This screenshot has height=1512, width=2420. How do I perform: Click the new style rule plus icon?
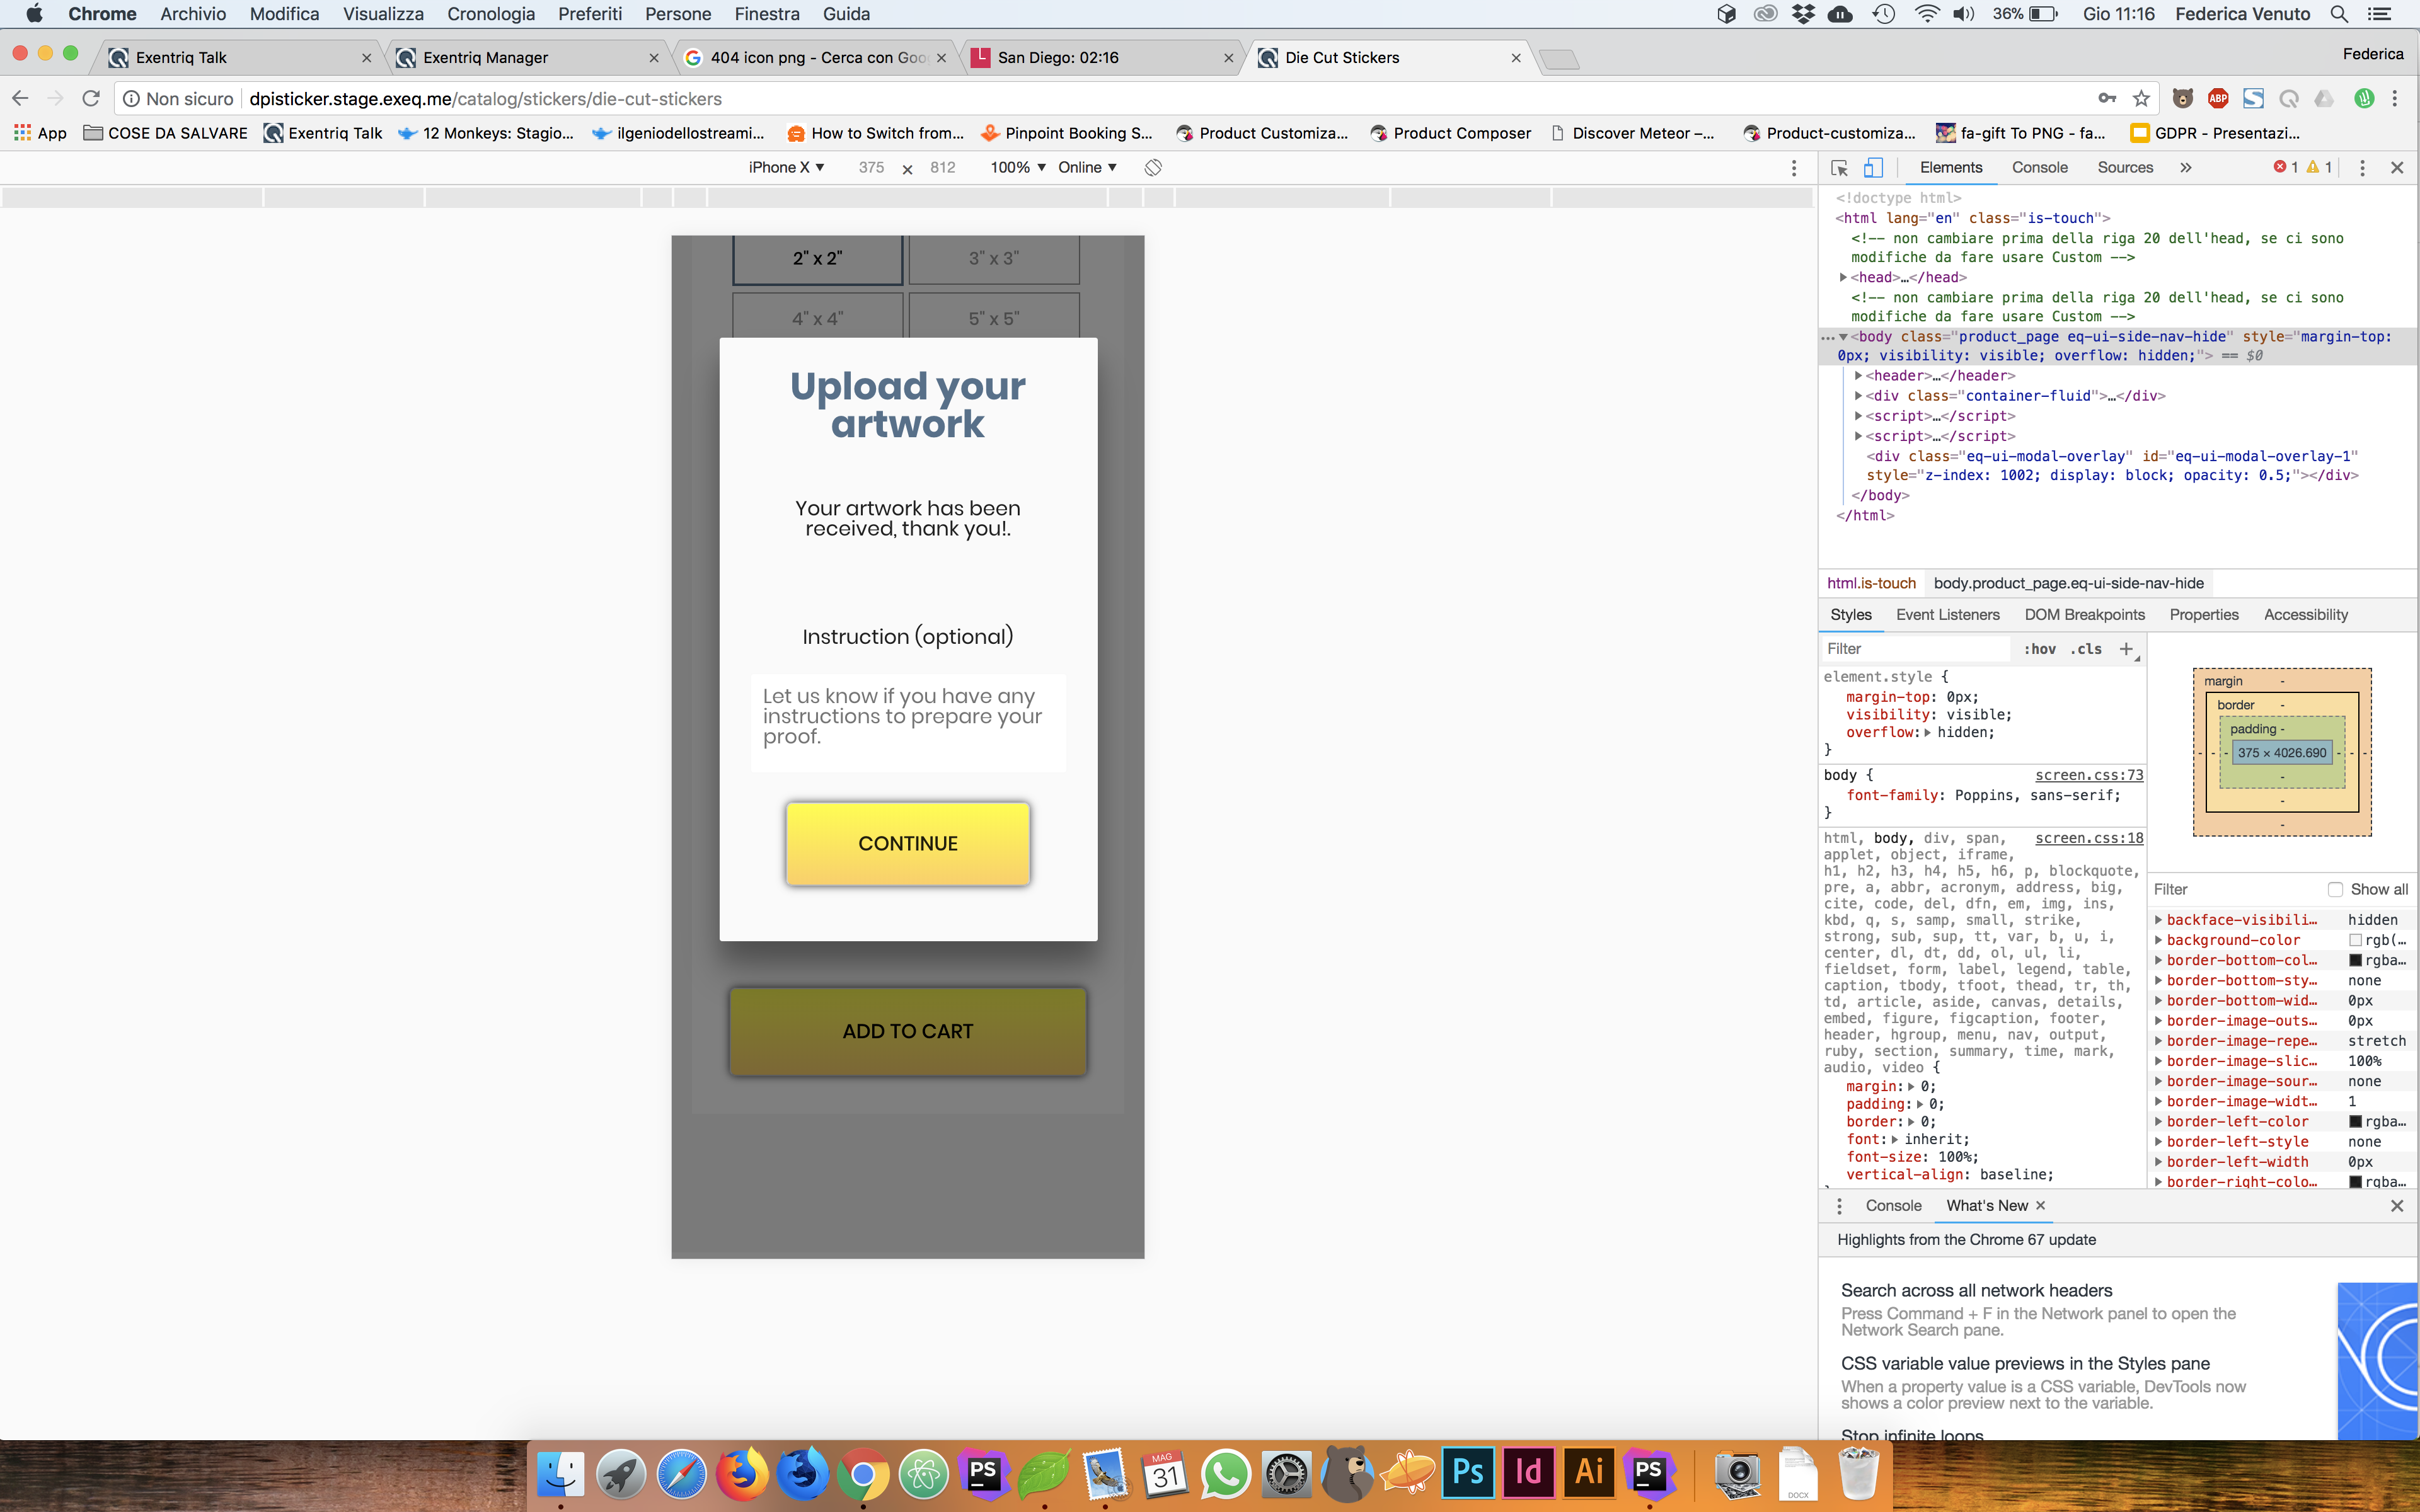(x=2126, y=649)
